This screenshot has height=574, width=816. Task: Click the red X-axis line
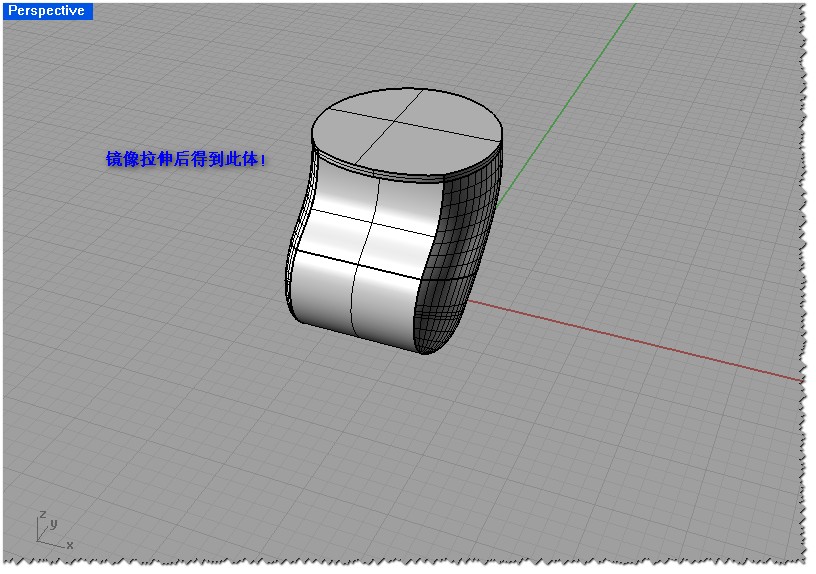[x=635, y=341]
